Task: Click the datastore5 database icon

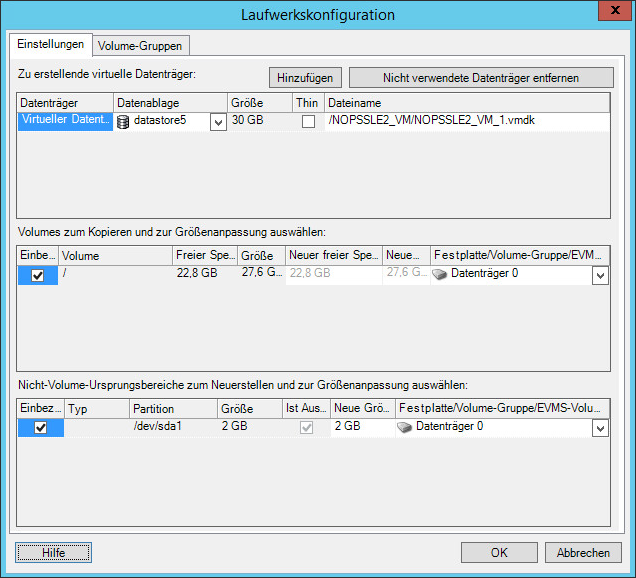Action: point(124,122)
